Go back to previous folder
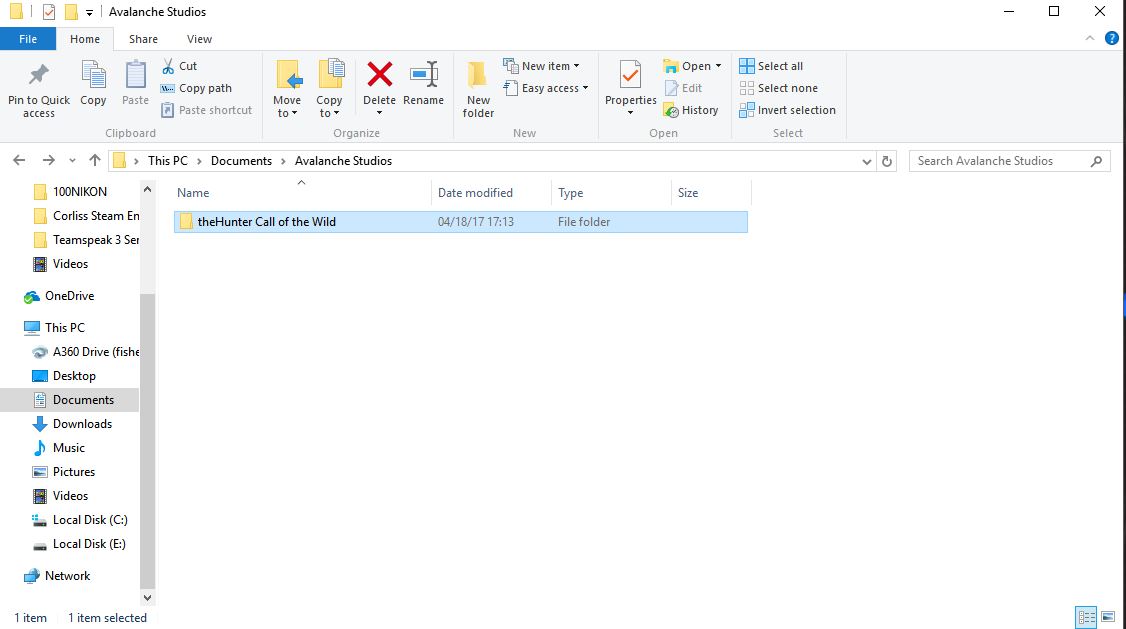Image resolution: width=1126 pixels, height=629 pixels. 19,161
